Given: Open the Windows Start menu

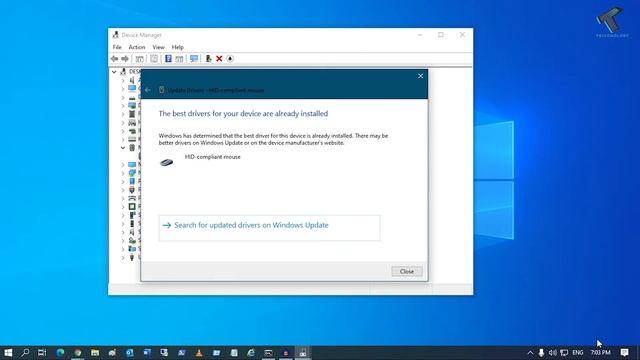Looking at the screenshot, I should point(8,353).
